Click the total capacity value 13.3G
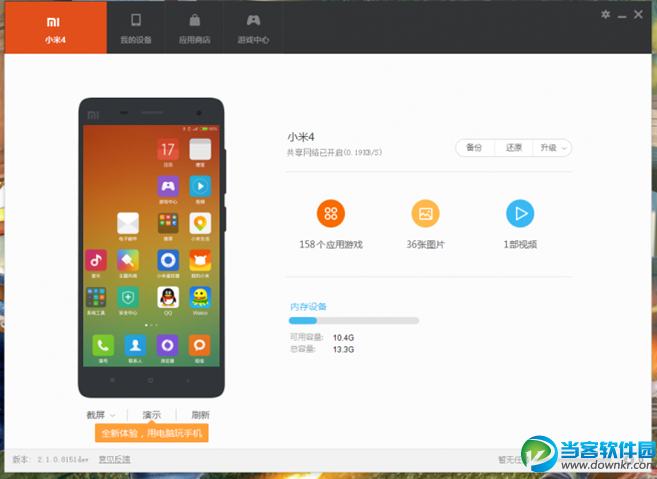Image resolution: width=657 pixels, height=479 pixels. click(x=344, y=349)
